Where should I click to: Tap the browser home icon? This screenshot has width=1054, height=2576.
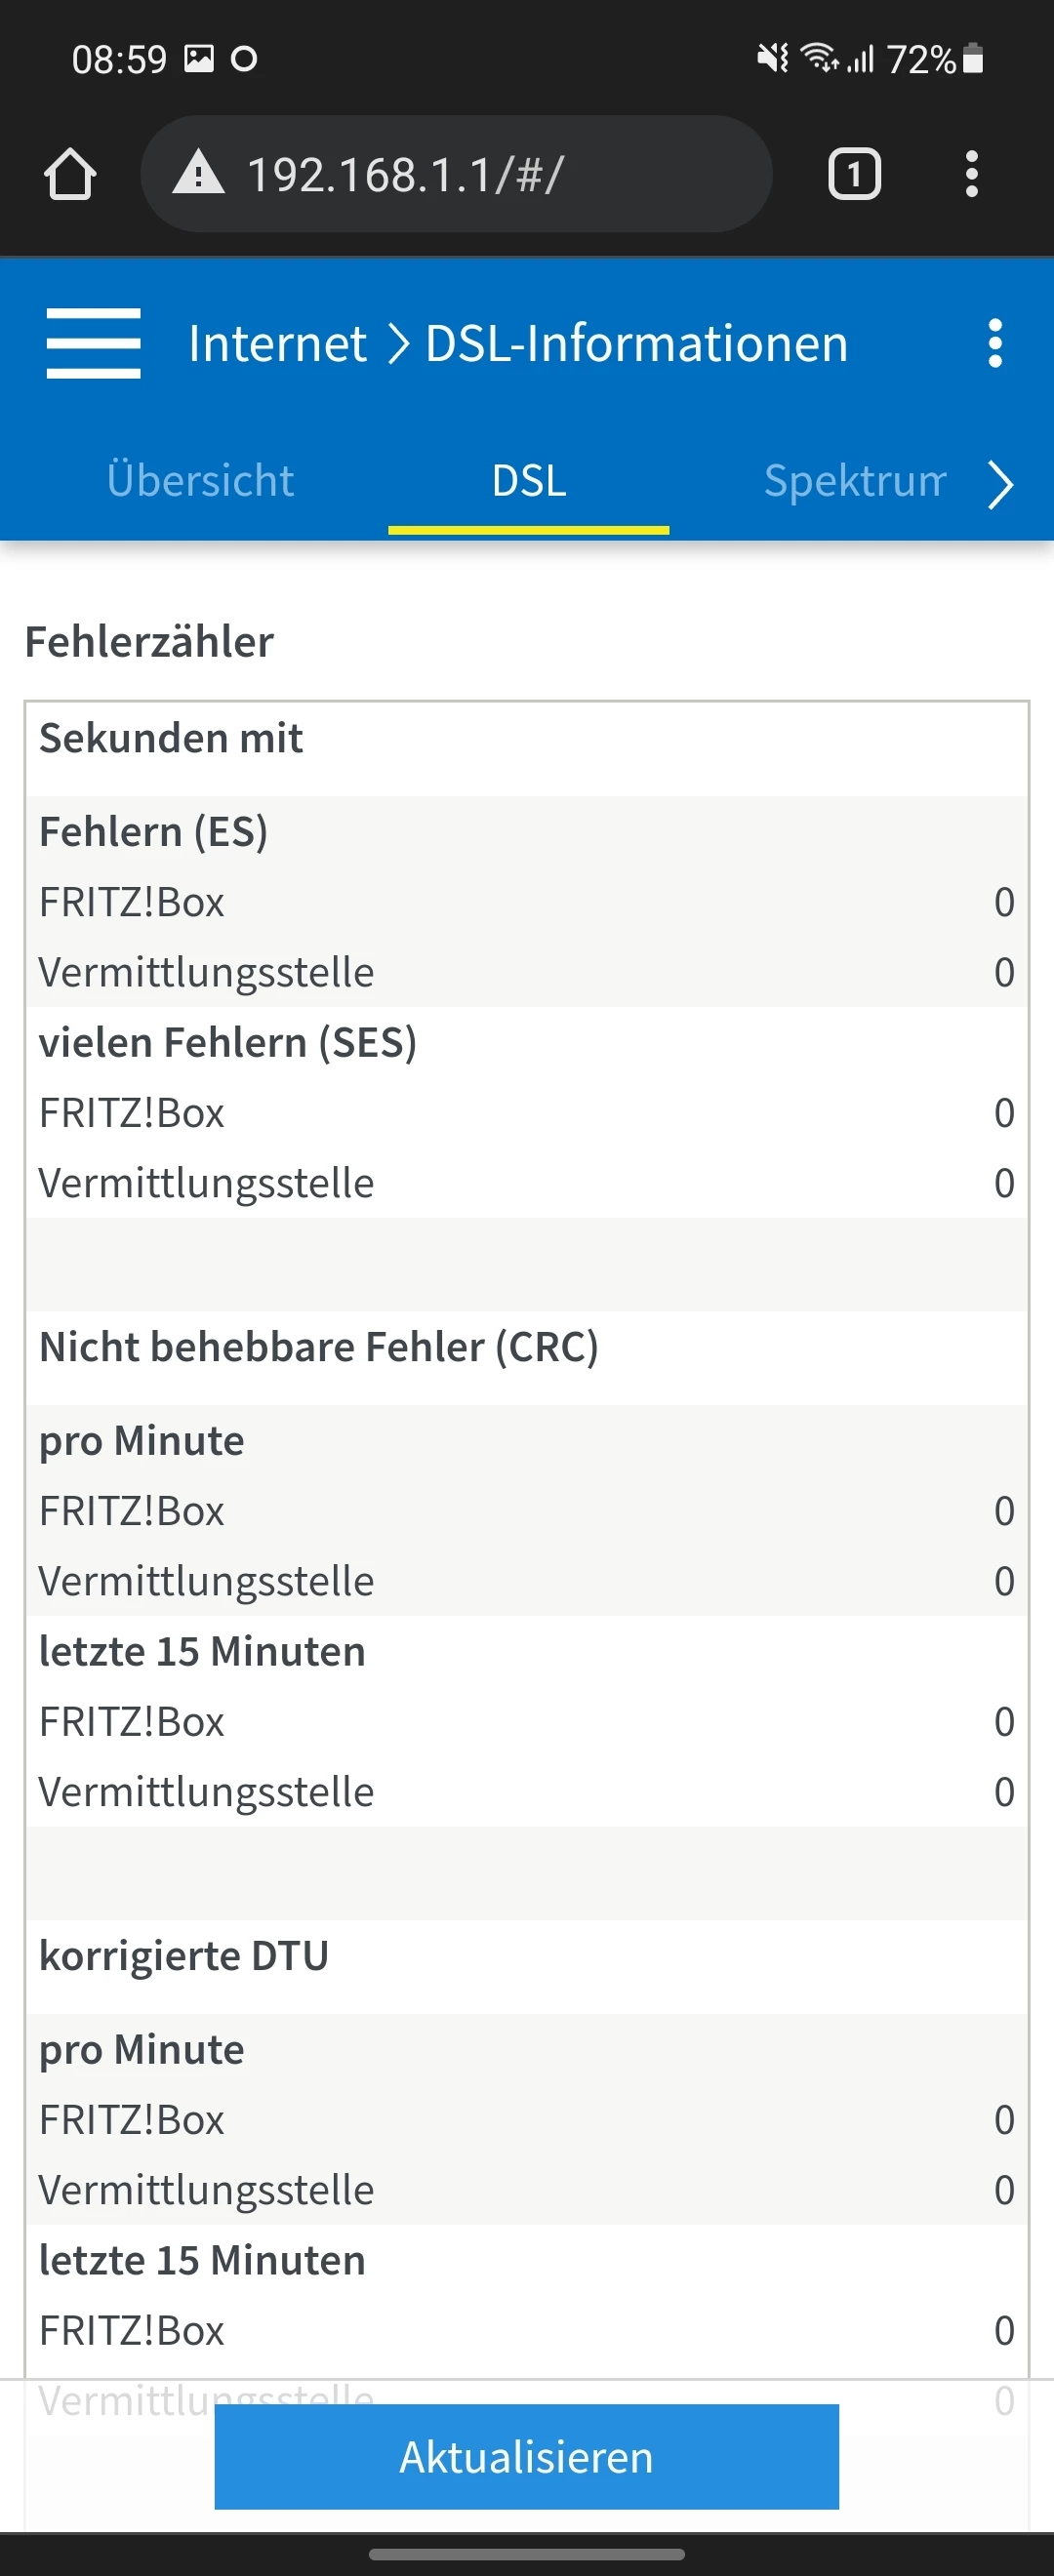click(x=70, y=174)
